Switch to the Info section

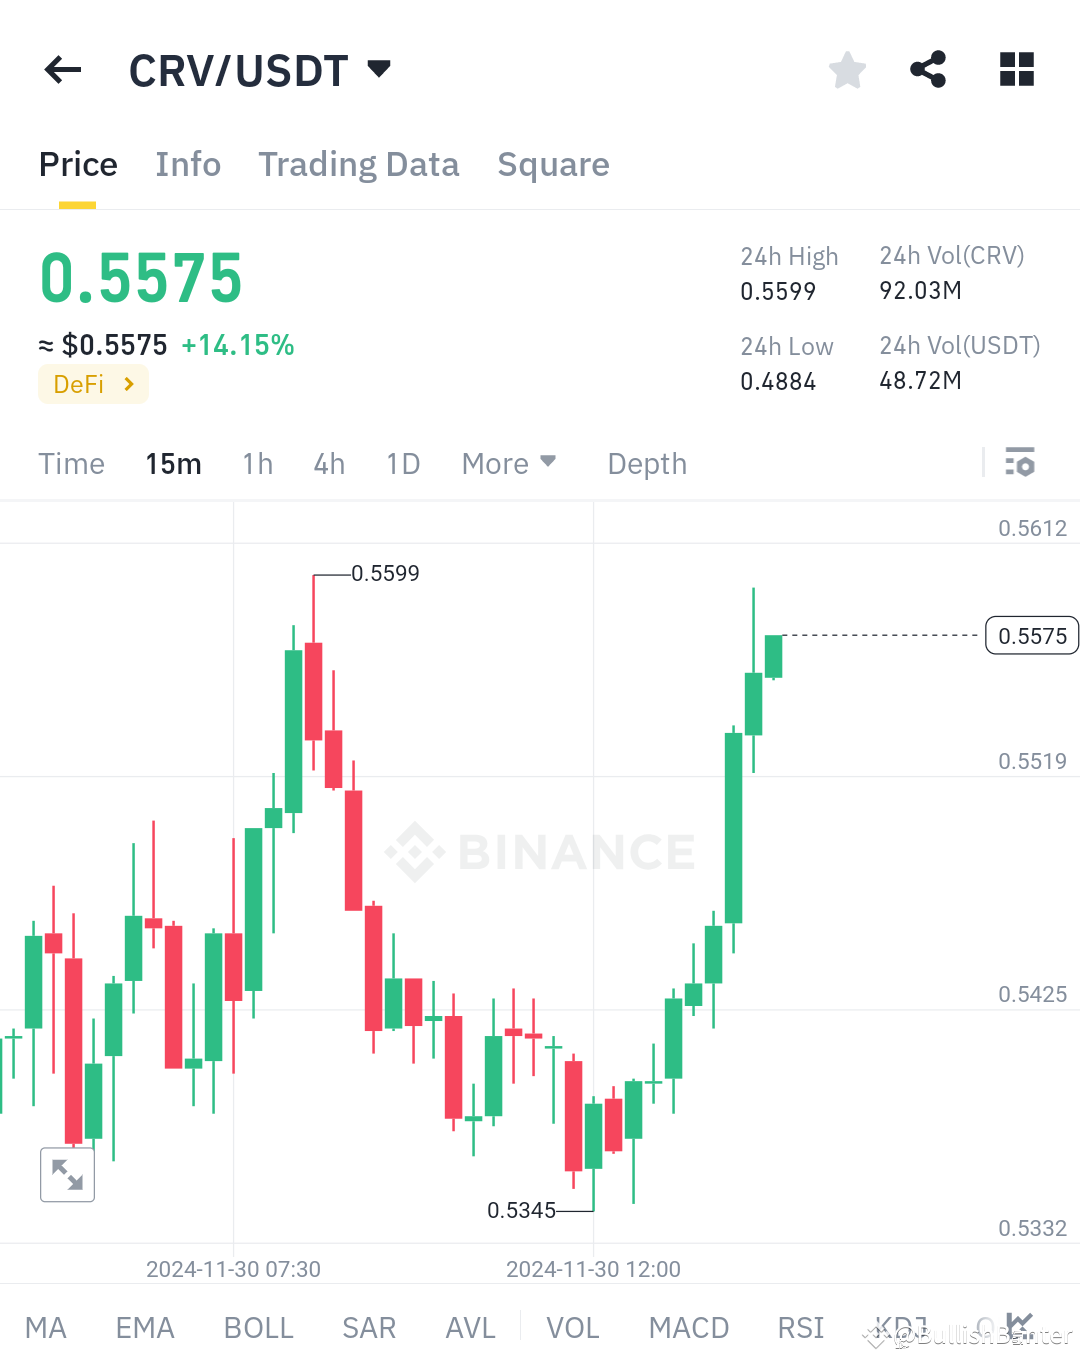(x=188, y=164)
